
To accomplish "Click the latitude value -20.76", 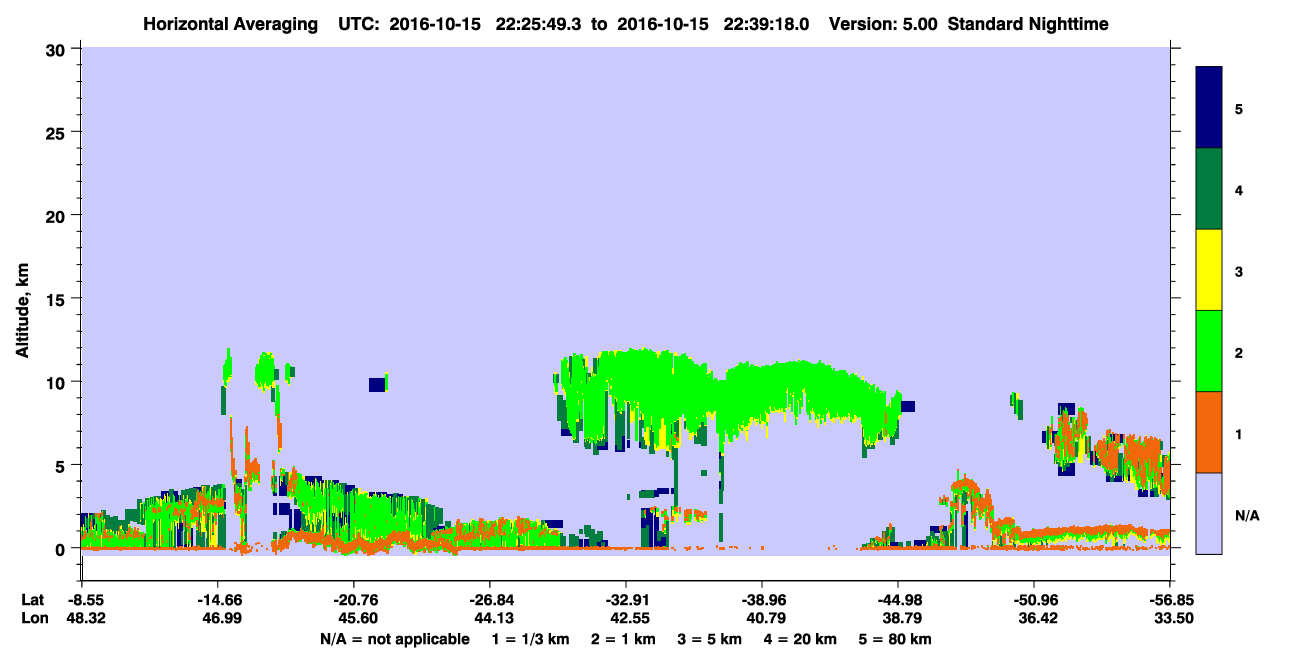I will (x=353, y=600).
